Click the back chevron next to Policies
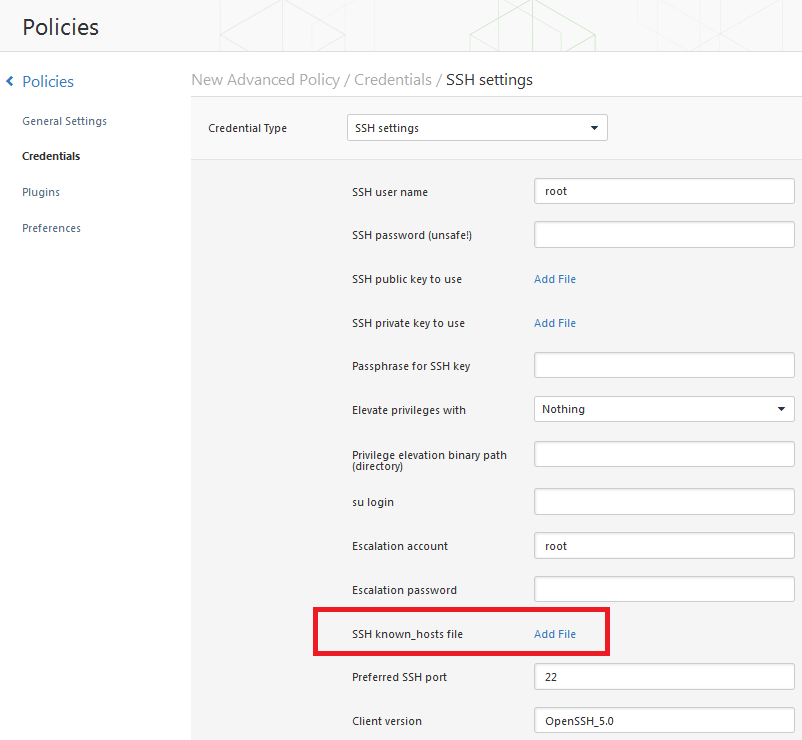802x740 pixels. point(10,81)
